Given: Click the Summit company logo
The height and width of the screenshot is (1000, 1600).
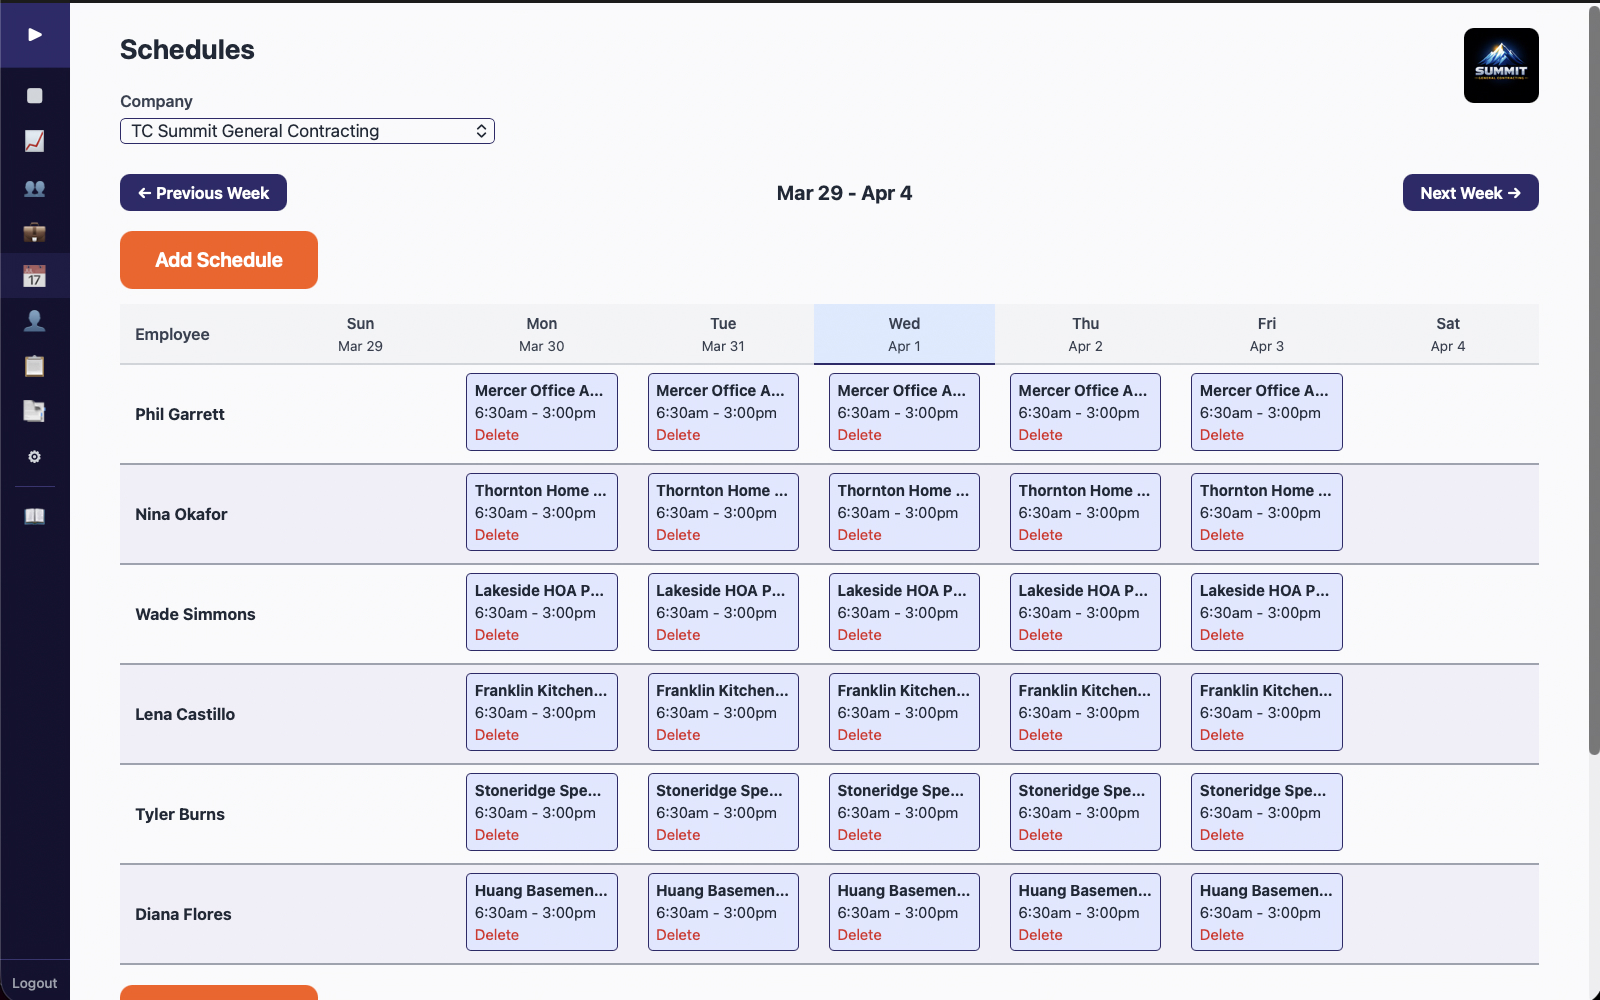Looking at the screenshot, I should (x=1501, y=65).
